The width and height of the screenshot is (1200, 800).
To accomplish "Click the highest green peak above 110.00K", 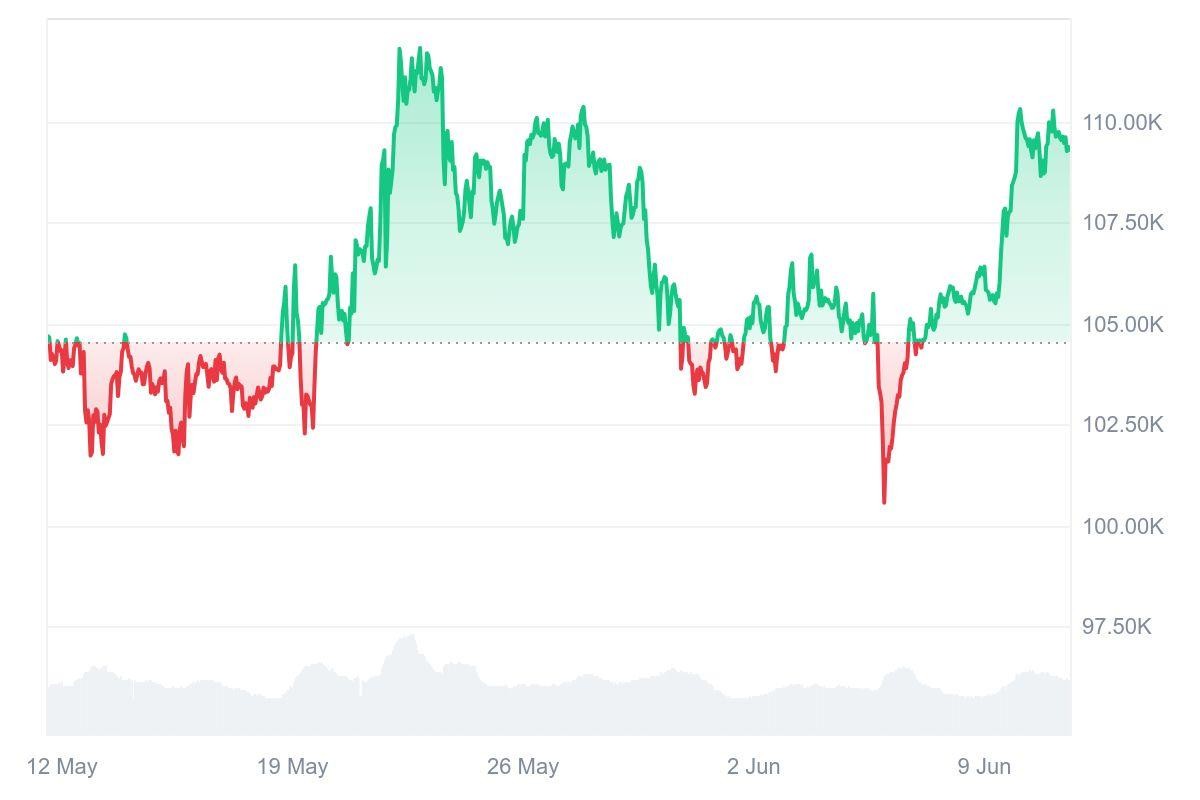I will (x=399, y=49).
